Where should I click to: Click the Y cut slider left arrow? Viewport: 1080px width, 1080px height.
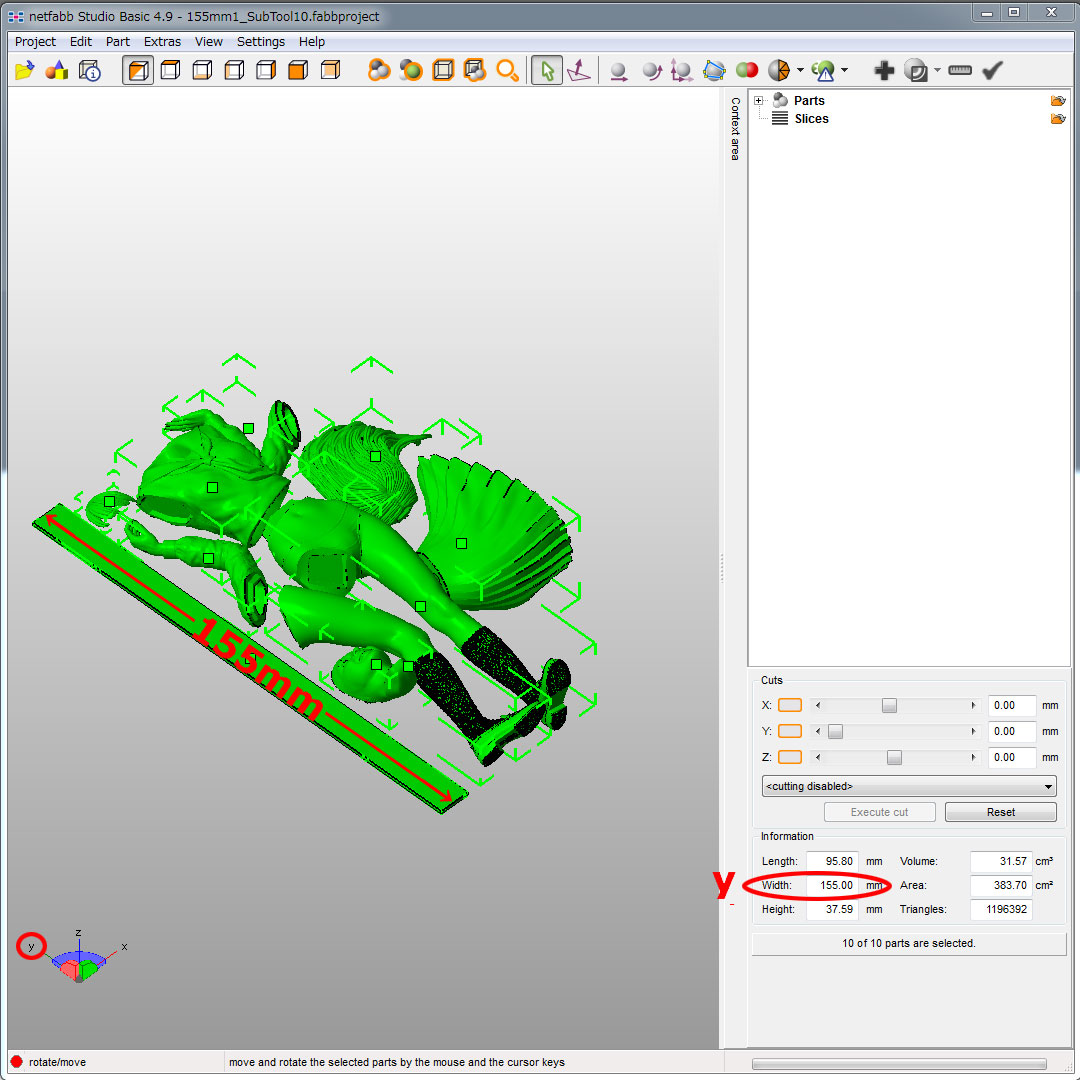pyautogui.click(x=818, y=731)
